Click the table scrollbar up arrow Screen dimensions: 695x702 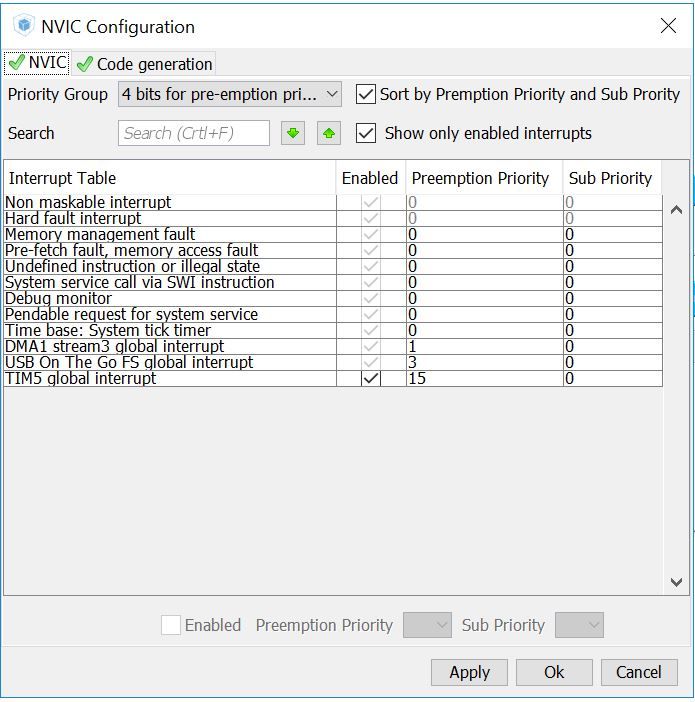(x=676, y=210)
